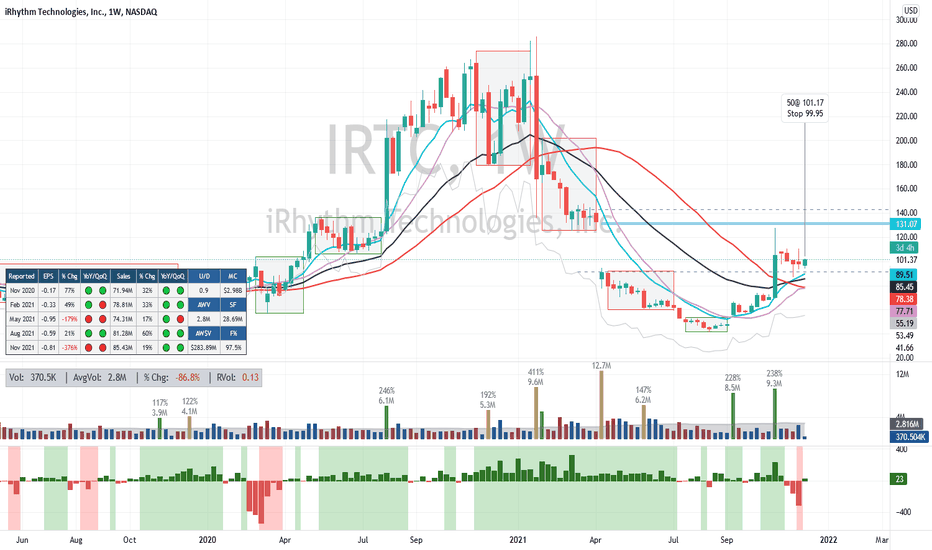Click the 280.00 price axis label
The image size is (932, 550).
coord(906,43)
